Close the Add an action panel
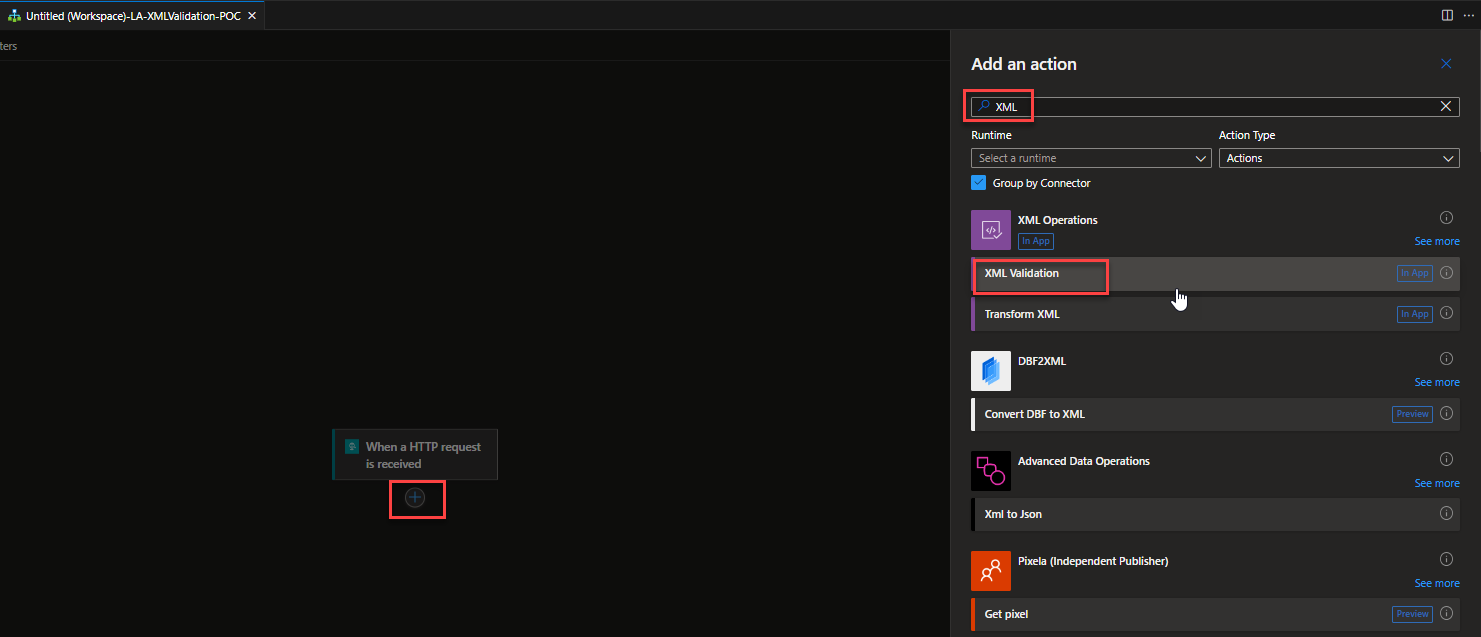This screenshot has width=1481, height=637. [x=1446, y=64]
